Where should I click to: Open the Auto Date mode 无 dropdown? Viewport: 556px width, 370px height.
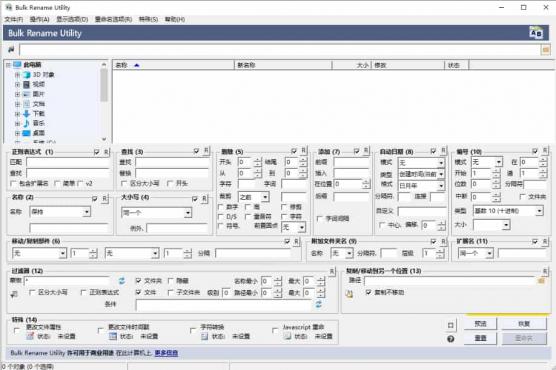(441, 163)
